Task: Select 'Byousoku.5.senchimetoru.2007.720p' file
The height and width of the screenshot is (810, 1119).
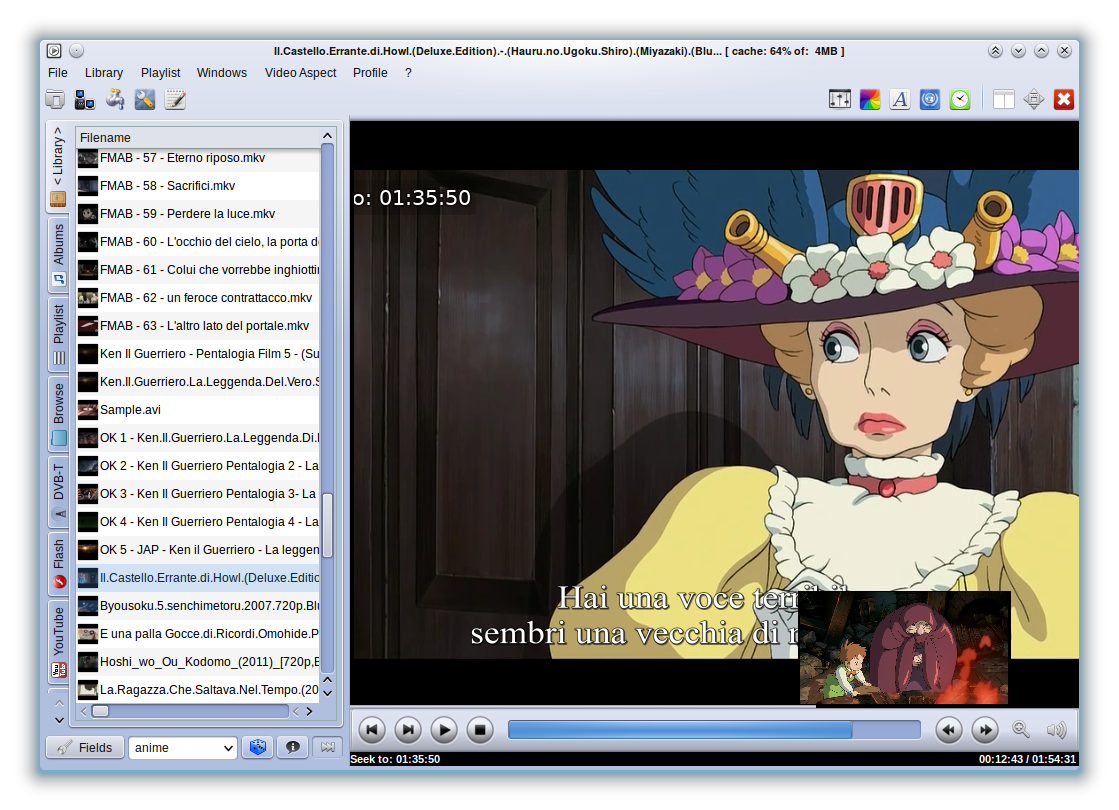Action: [x=198, y=605]
